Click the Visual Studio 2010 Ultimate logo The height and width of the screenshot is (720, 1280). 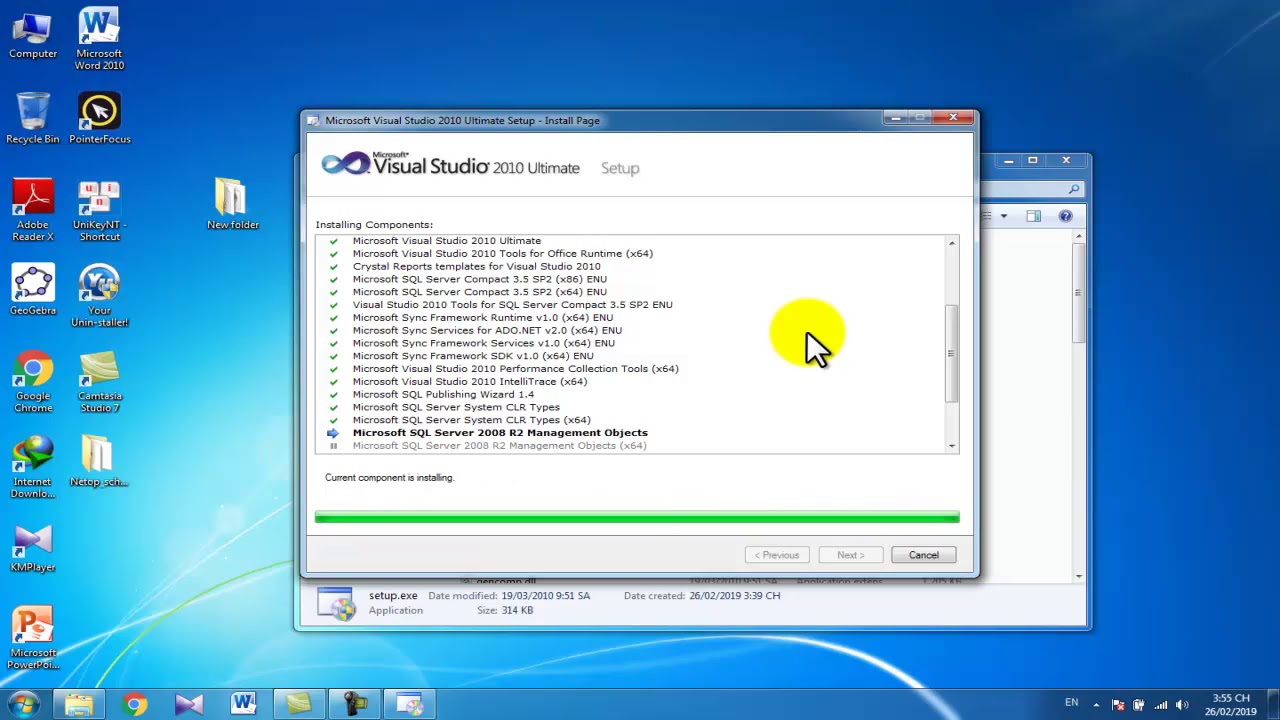pos(450,165)
